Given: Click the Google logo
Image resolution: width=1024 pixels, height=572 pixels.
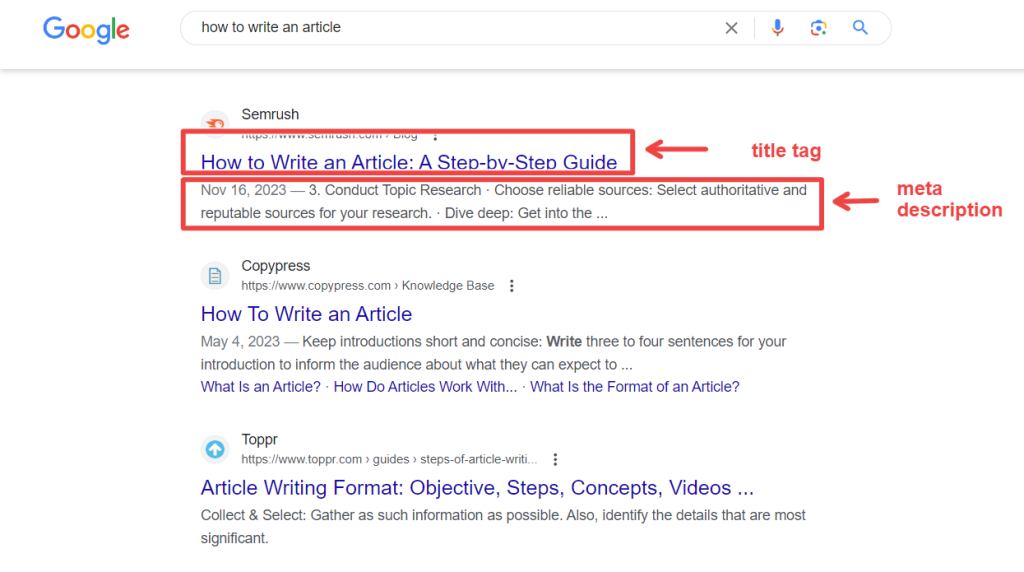Looking at the screenshot, I should pos(86,29).
